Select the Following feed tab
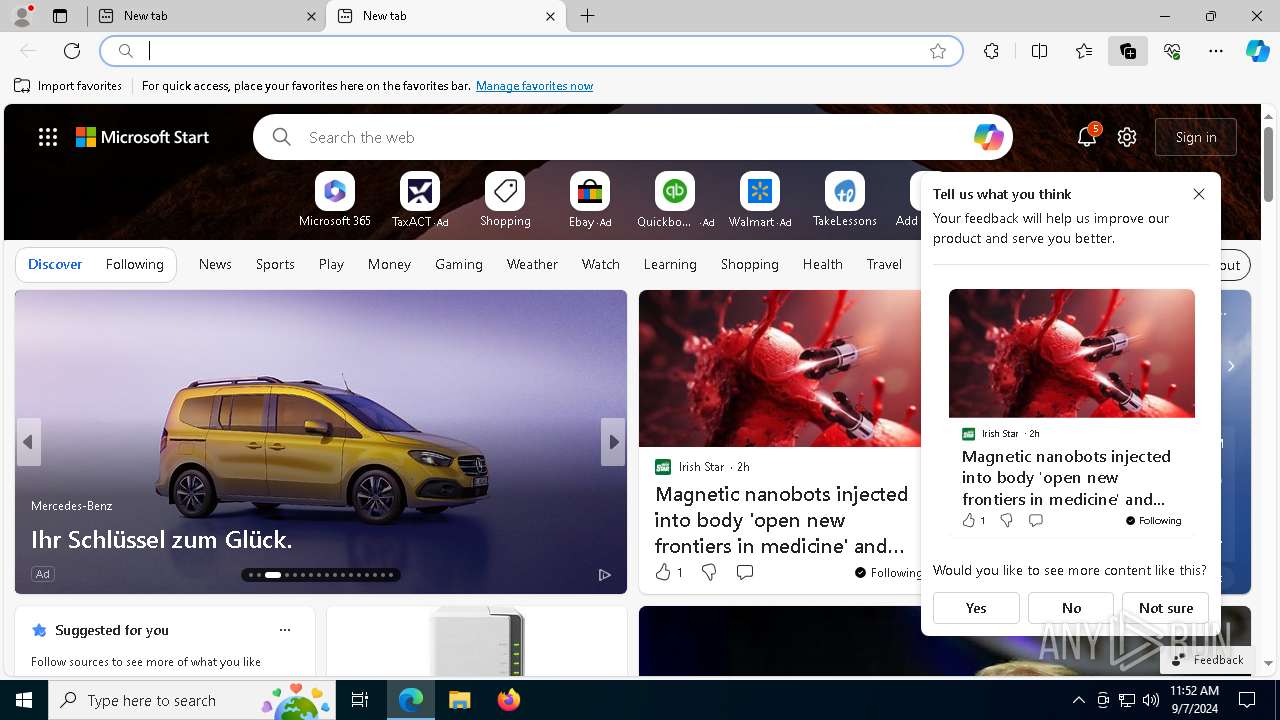Screen dimensions: 1280x720 [x=134, y=264]
